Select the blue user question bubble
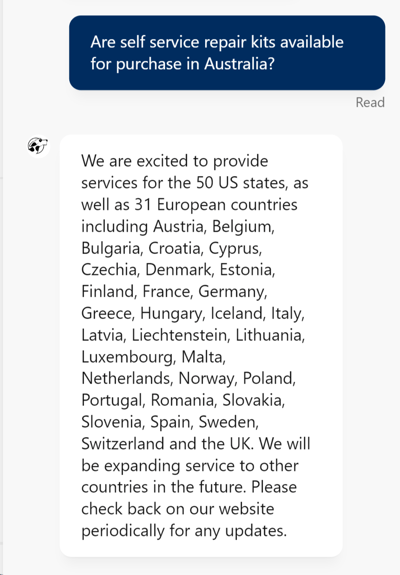This screenshot has height=575, width=400. point(227,53)
